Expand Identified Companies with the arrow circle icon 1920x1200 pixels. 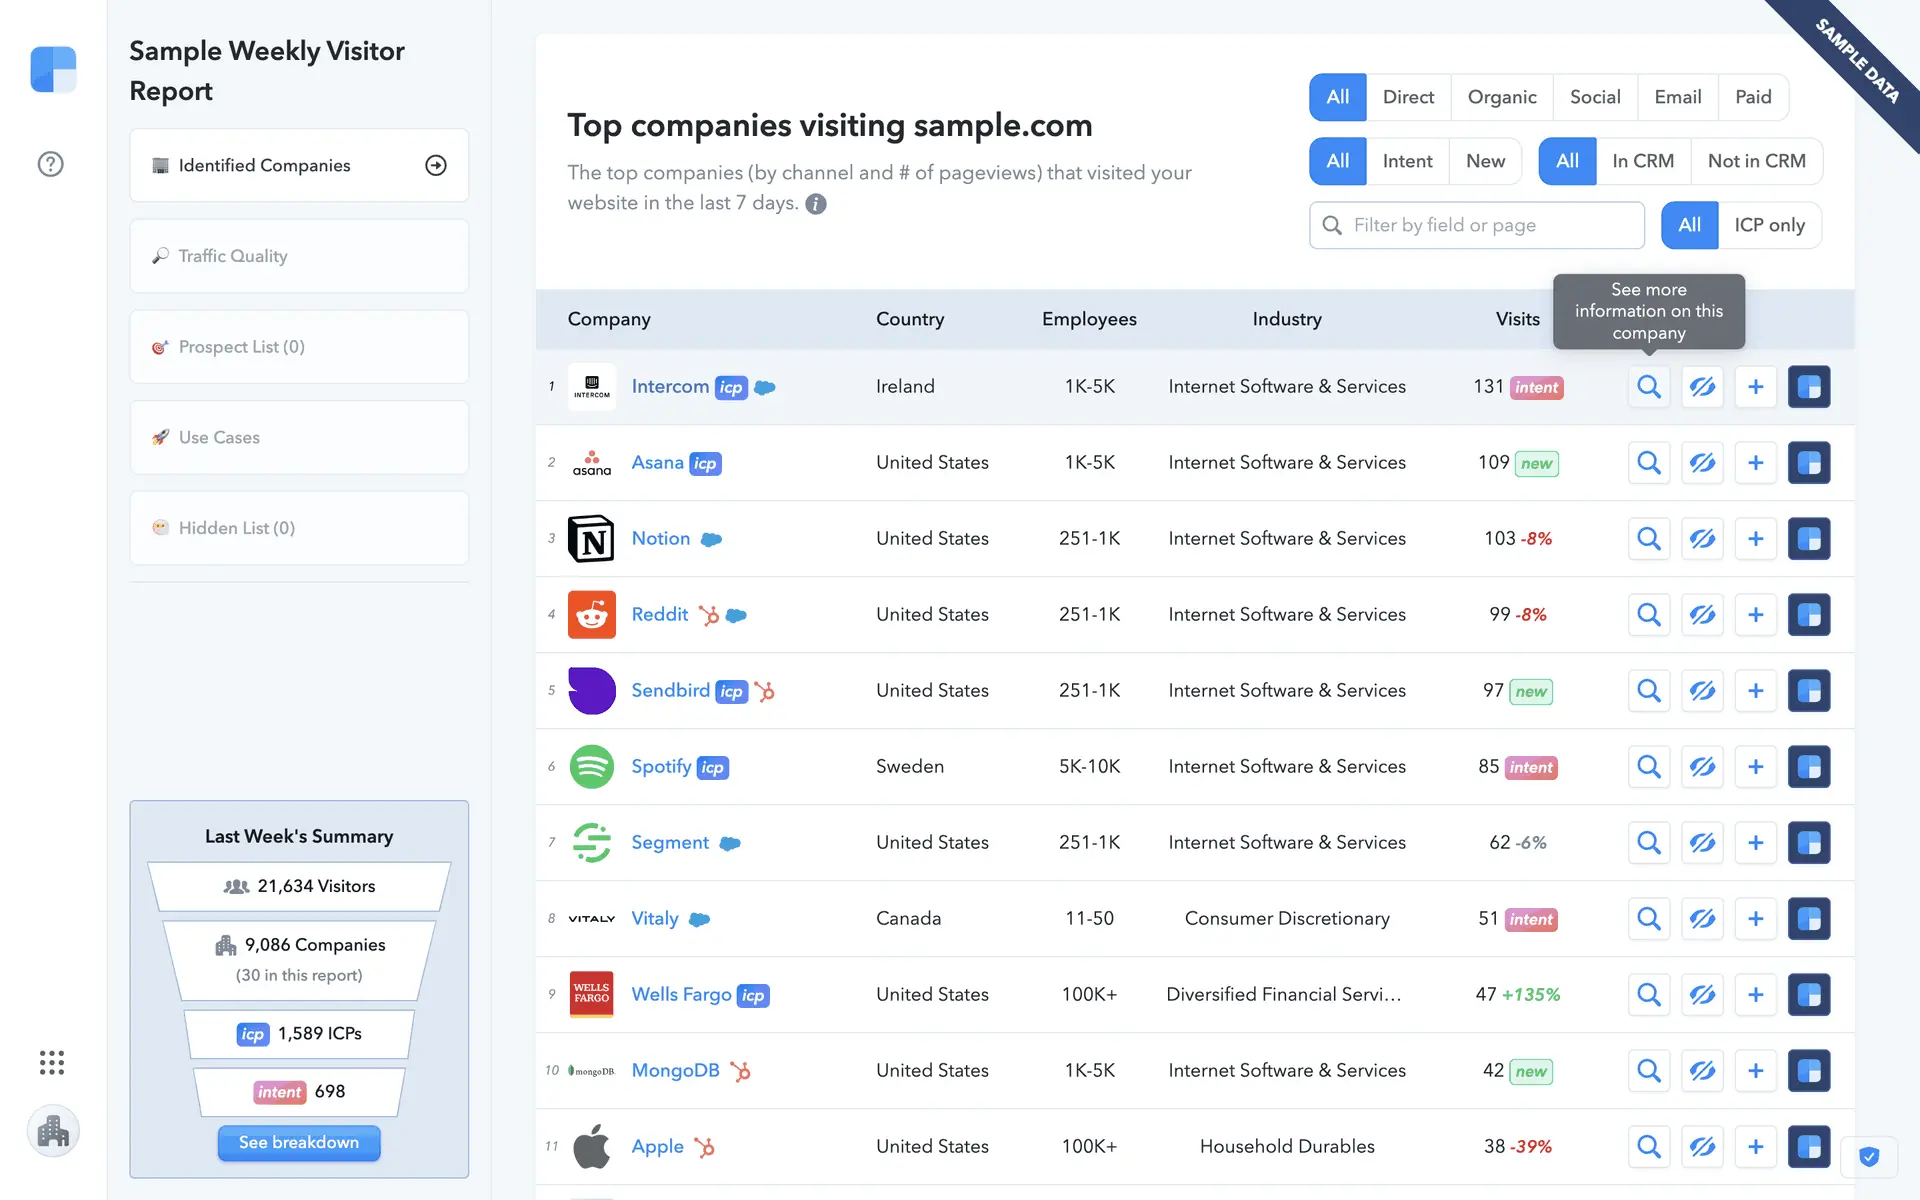coord(436,166)
